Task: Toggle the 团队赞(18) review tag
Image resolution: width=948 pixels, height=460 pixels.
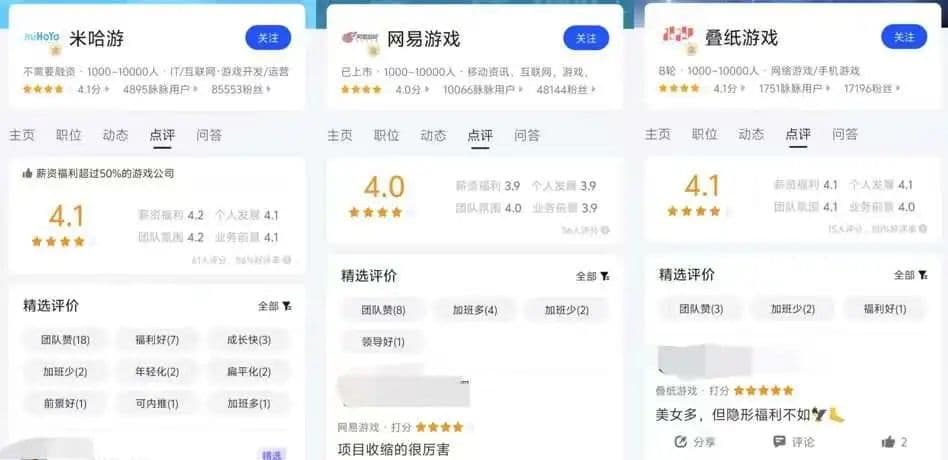Action: 65,340
